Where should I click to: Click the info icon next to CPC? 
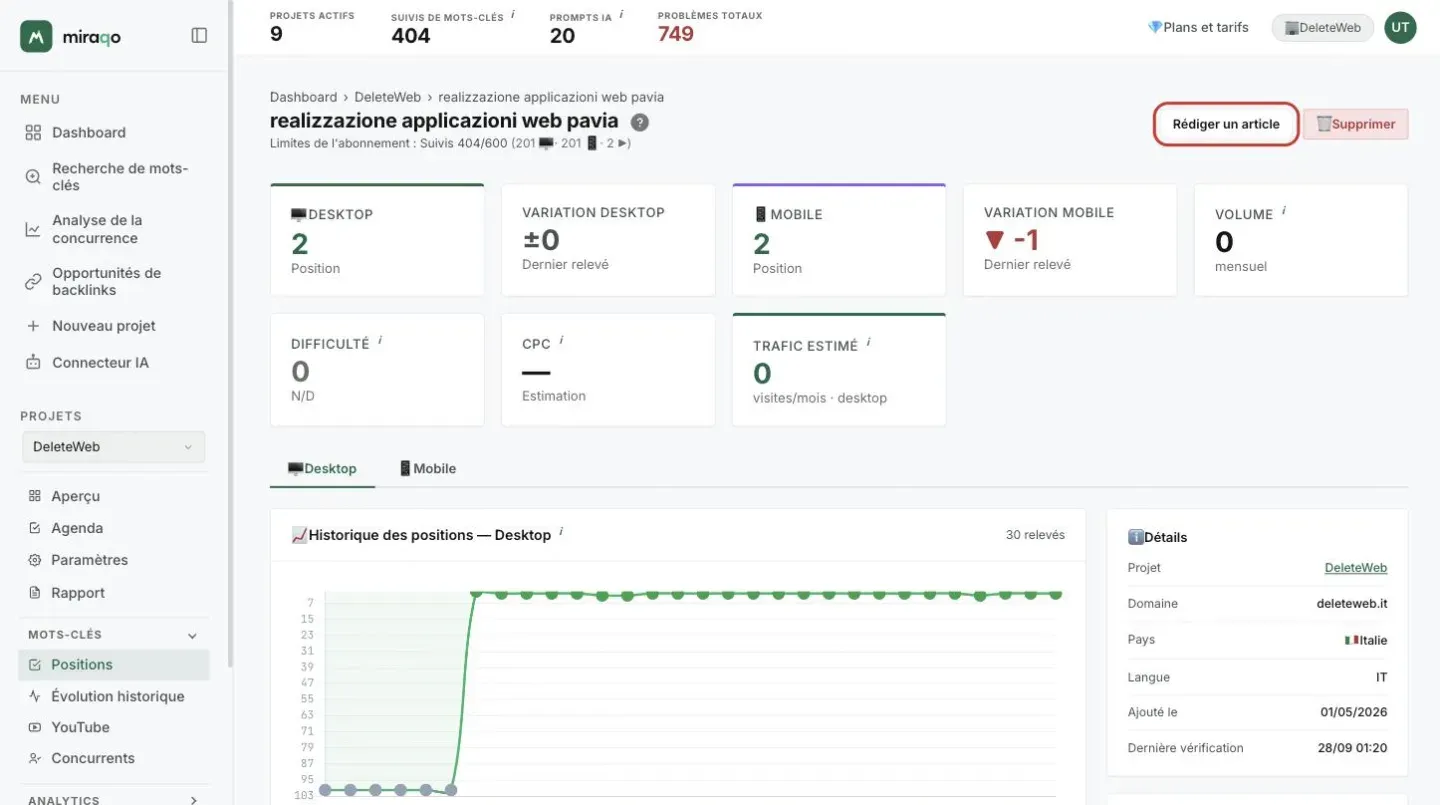[561, 341]
